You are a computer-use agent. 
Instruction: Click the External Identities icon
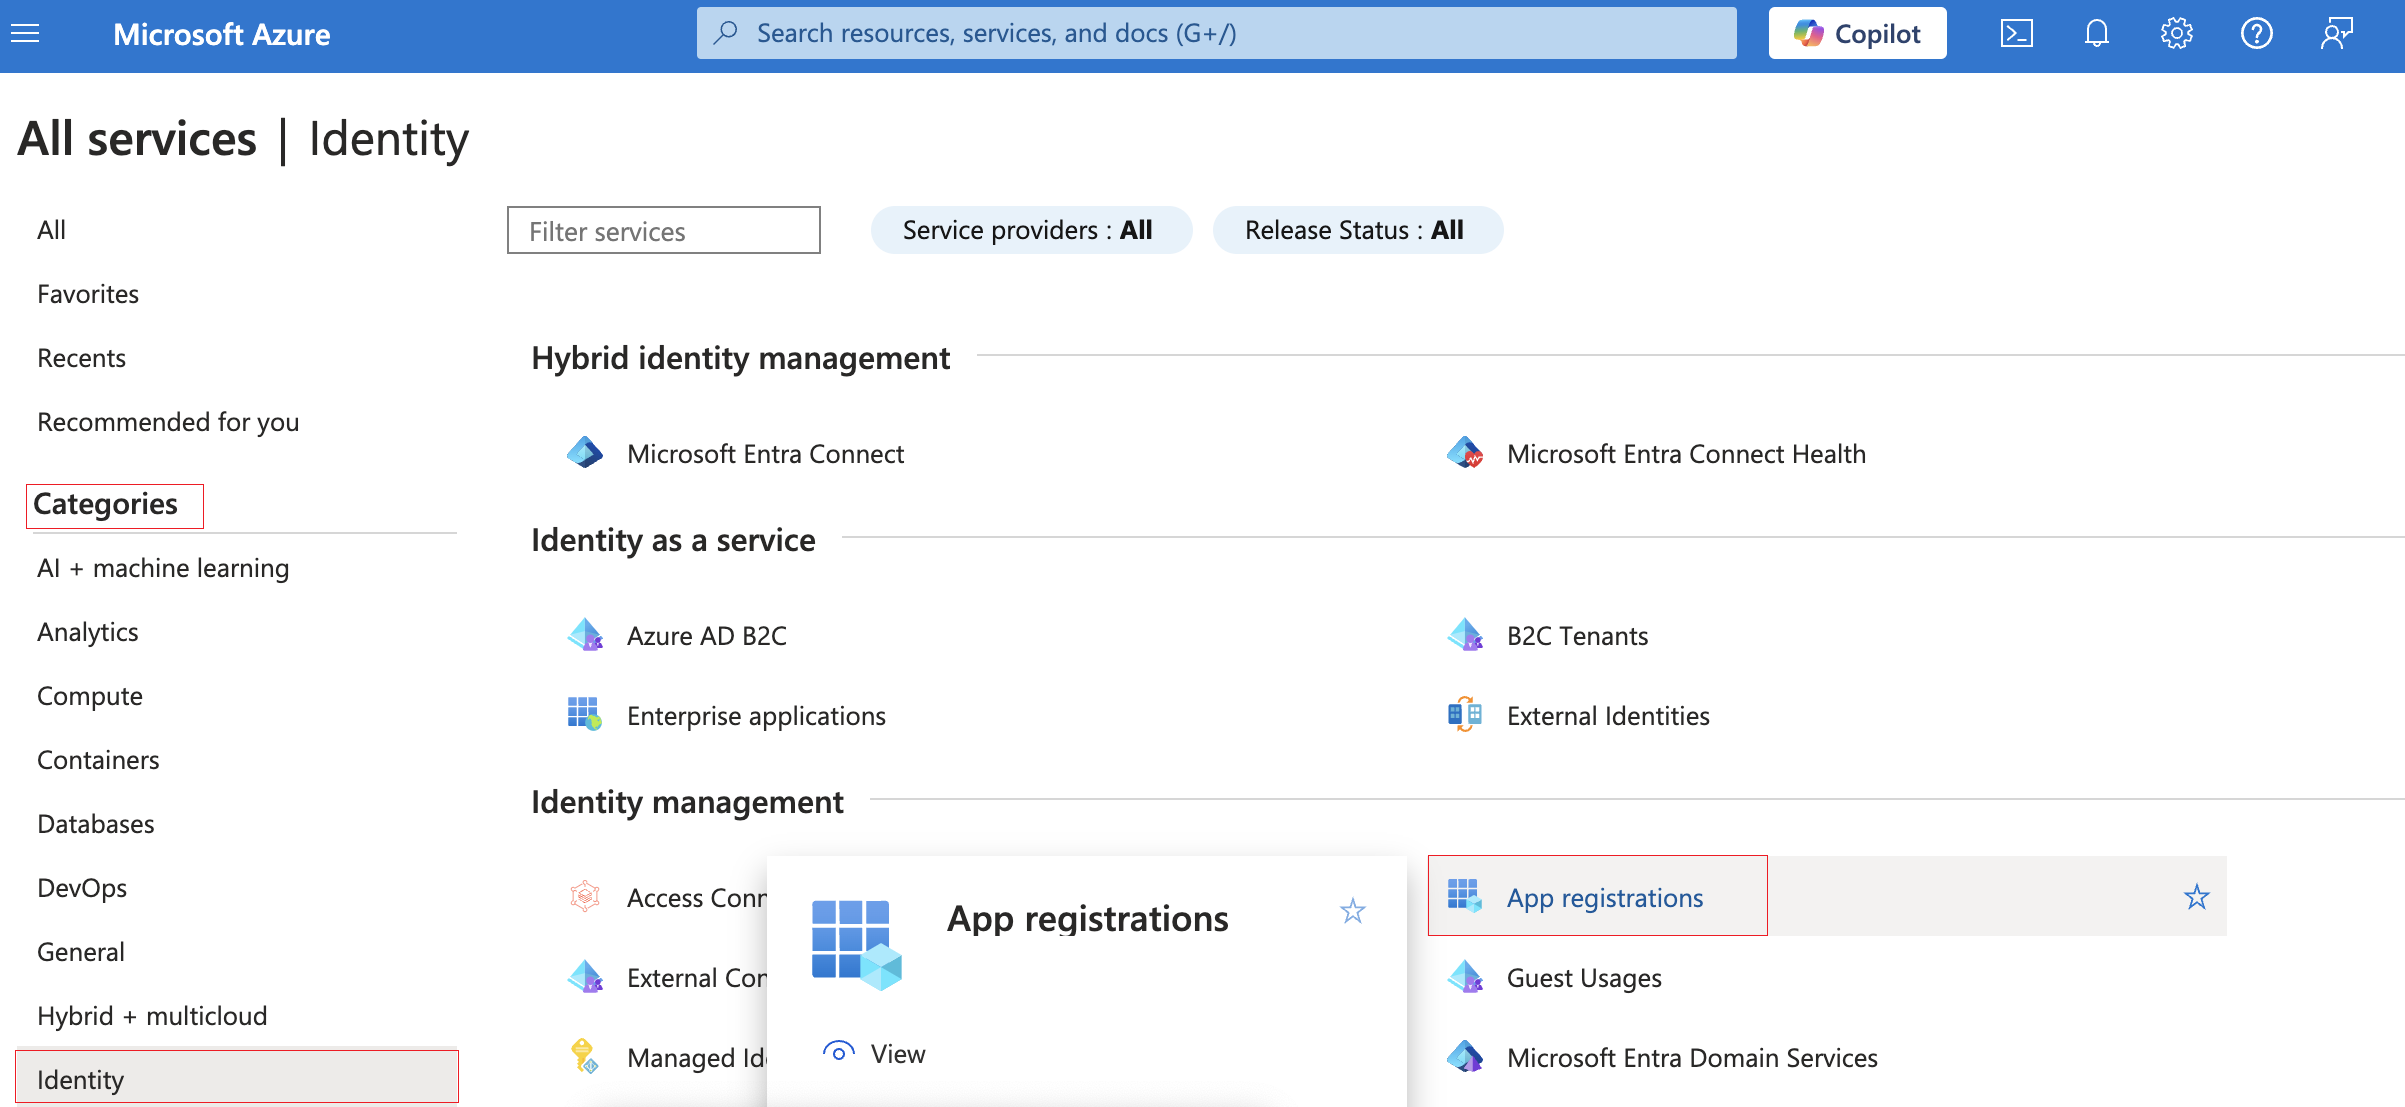click(x=1465, y=715)
